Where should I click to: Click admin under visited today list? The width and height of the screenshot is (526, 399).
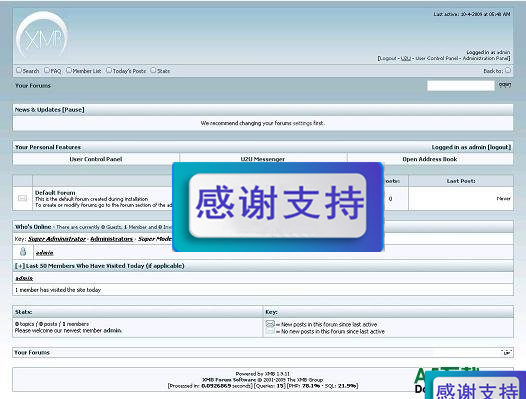click(x=24, y=278)
